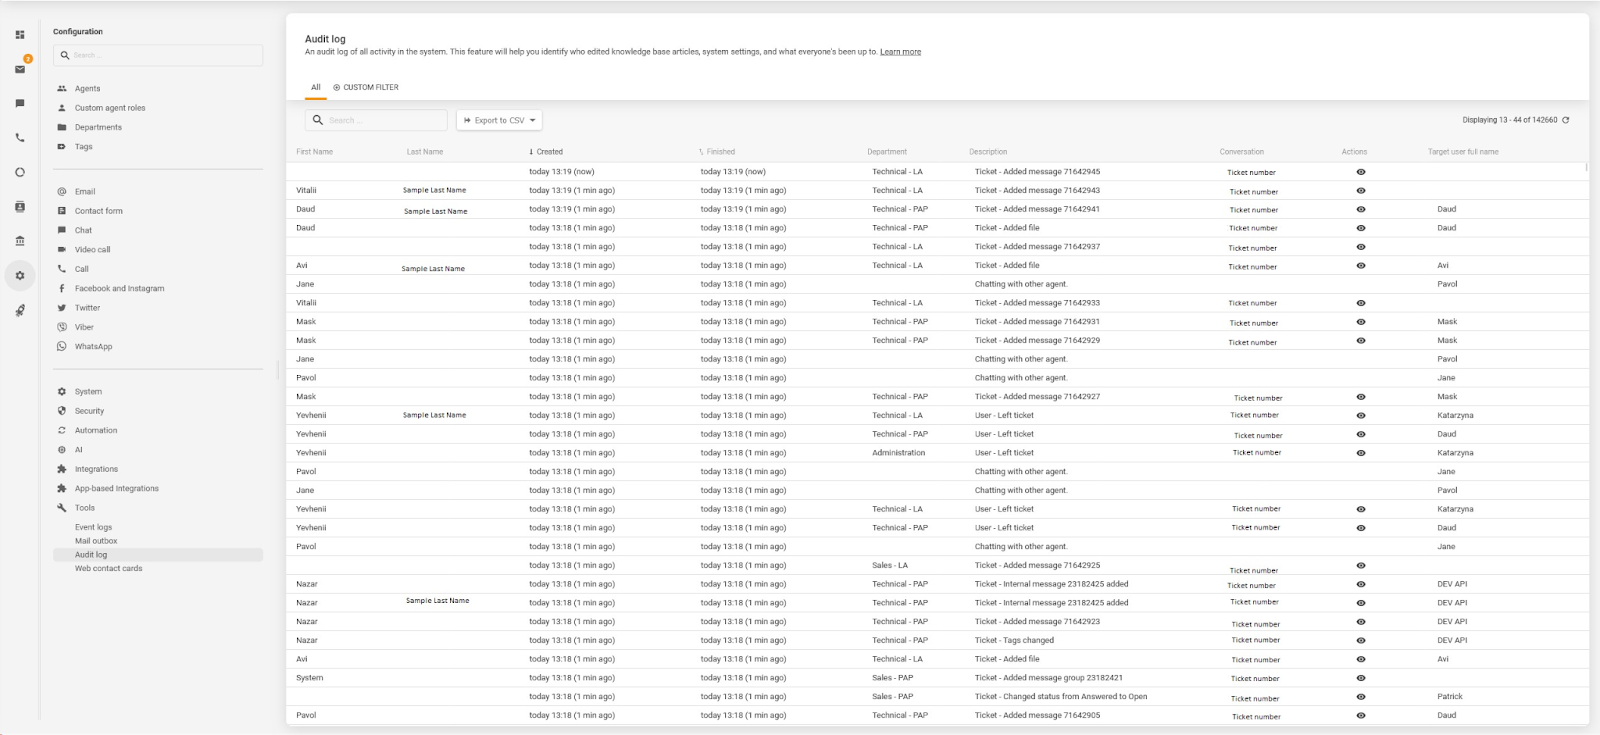Open the phone calls icon in left rail

20,138
